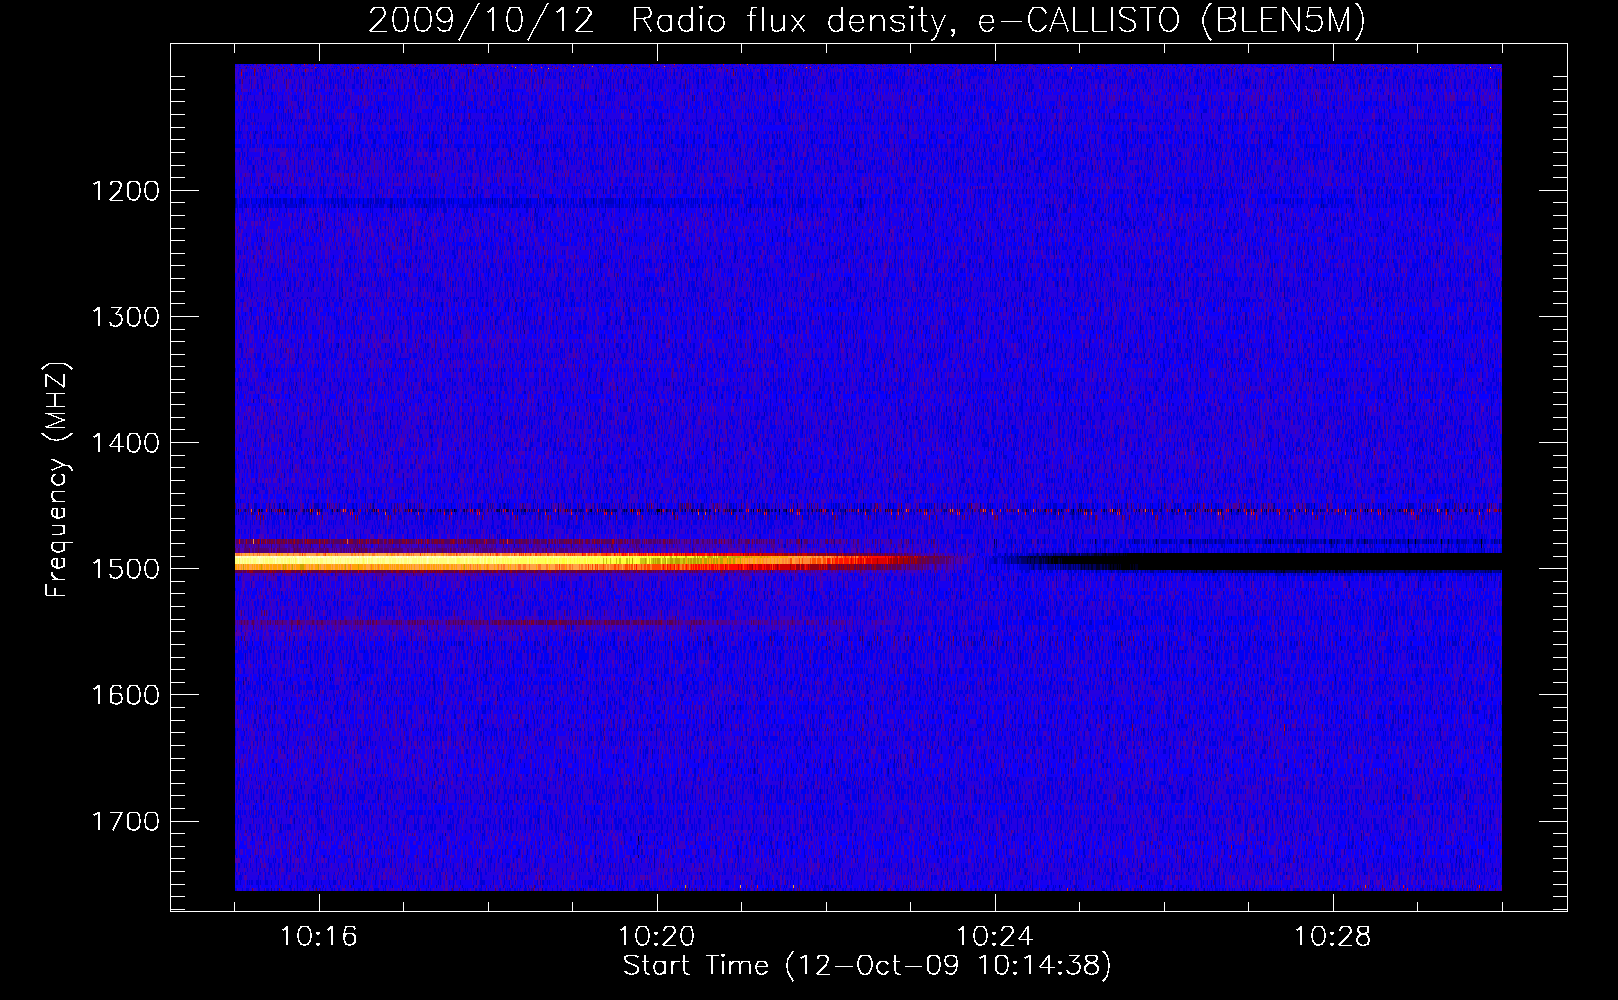Select the 1500 frequency tick label
This screenshot has height=1000, width=1618.
(125, 569)
